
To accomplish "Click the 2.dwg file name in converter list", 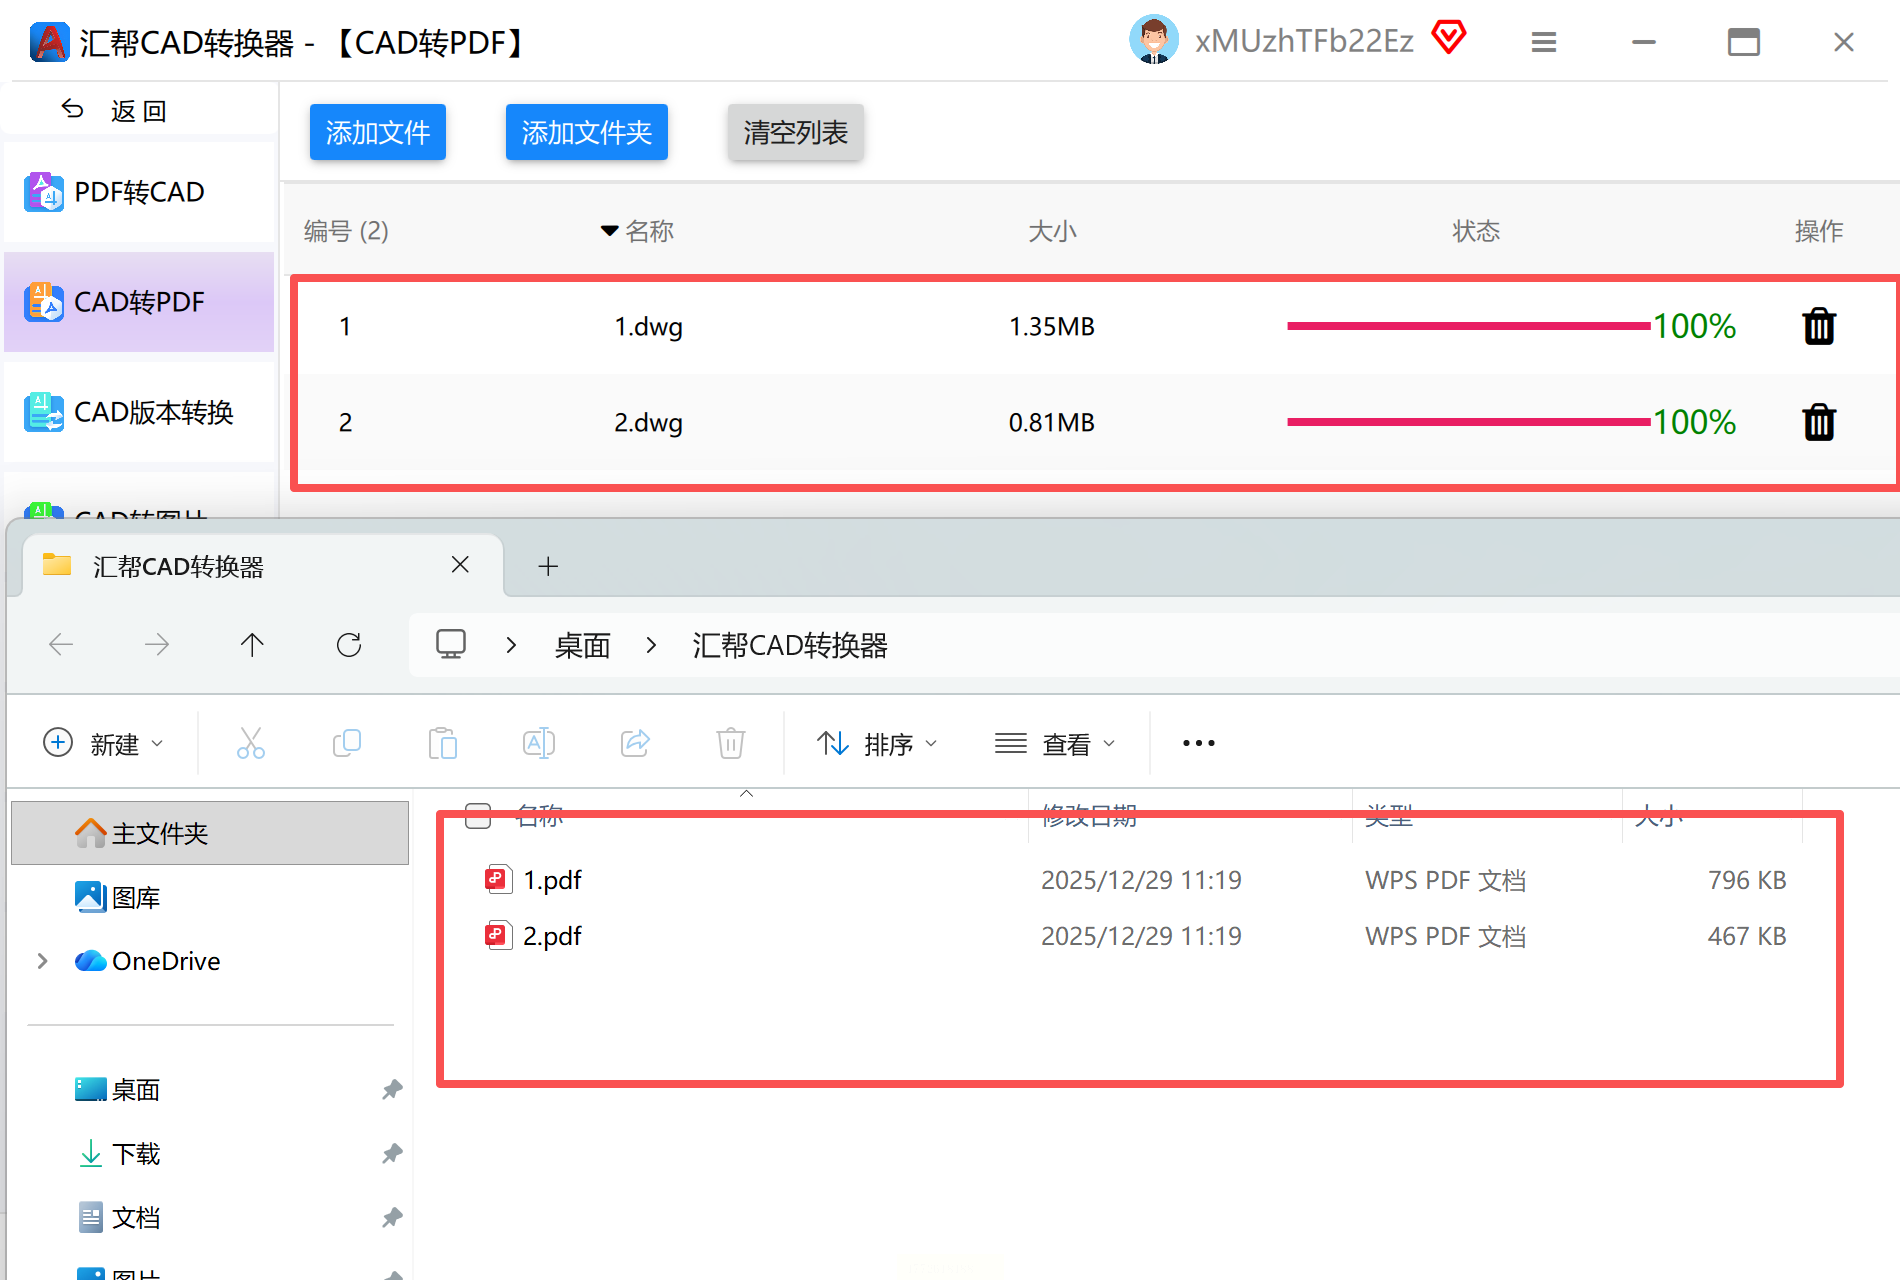I will pos(648,423).
